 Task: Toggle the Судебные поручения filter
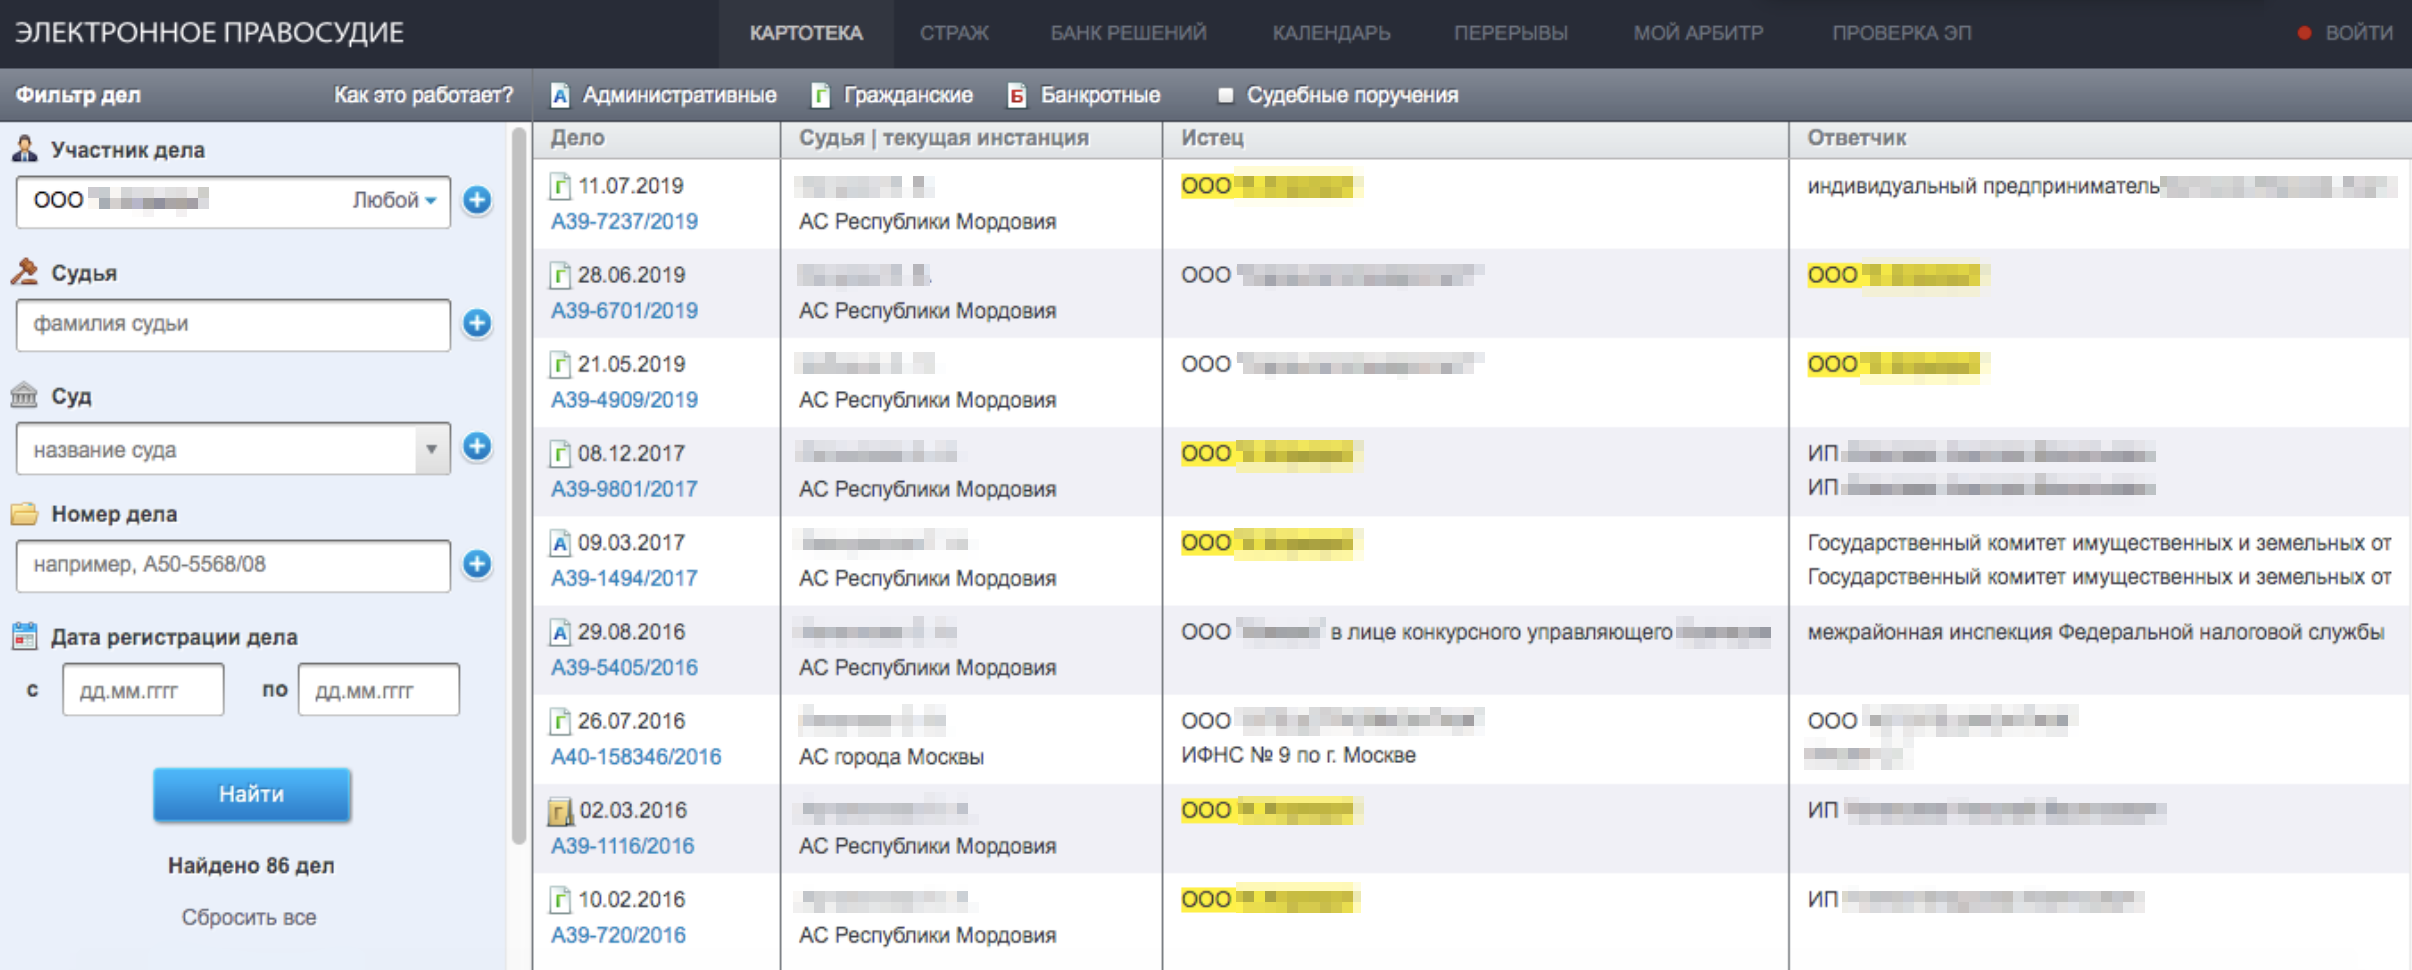[x=1338, y=95]
